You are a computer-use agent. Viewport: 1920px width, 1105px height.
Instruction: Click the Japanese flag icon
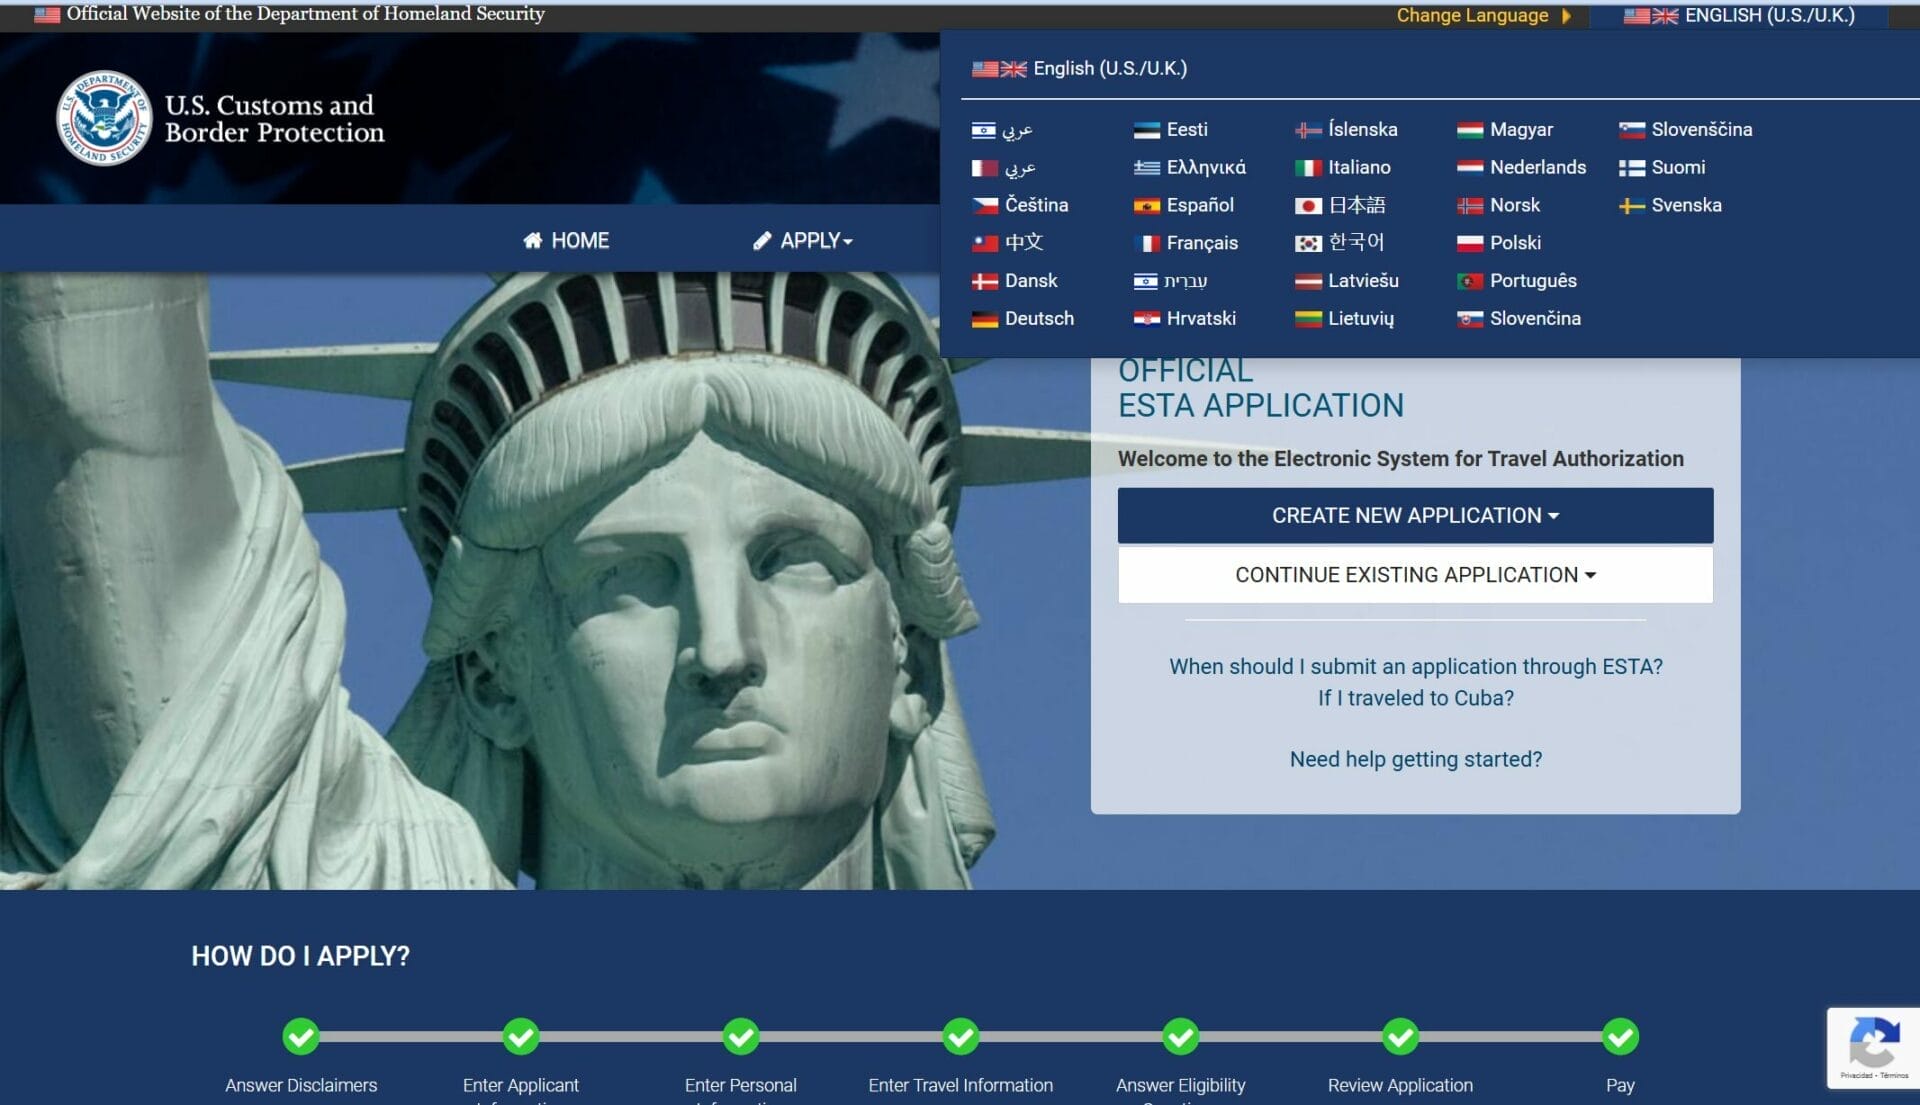pyautogui.click(x=1307, y=206)
